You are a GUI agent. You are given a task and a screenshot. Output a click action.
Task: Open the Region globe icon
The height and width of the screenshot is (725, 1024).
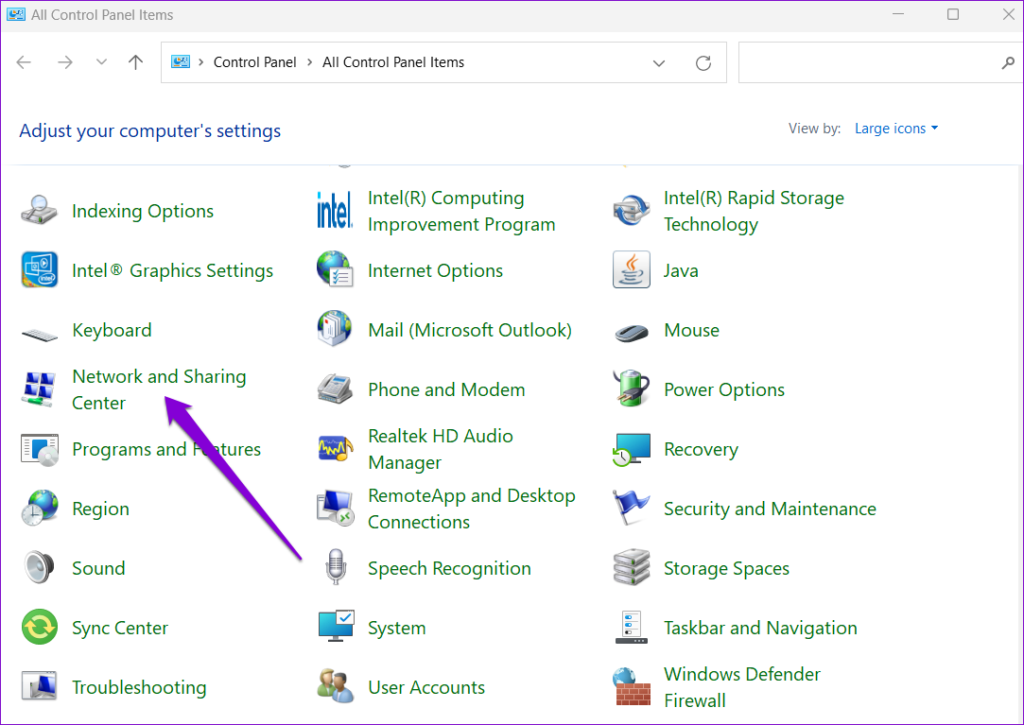(x=39, y=508)
